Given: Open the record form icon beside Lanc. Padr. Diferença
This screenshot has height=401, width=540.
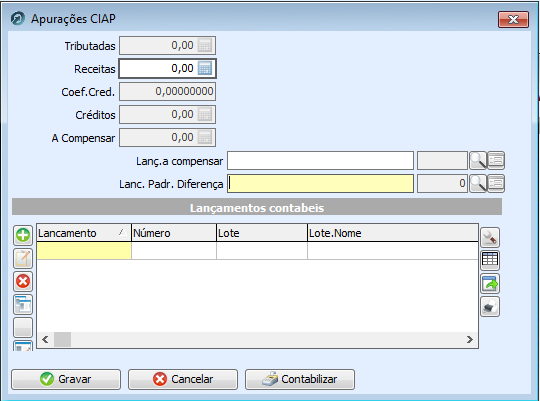Looking at the screenshot, I should pos(496,183).
